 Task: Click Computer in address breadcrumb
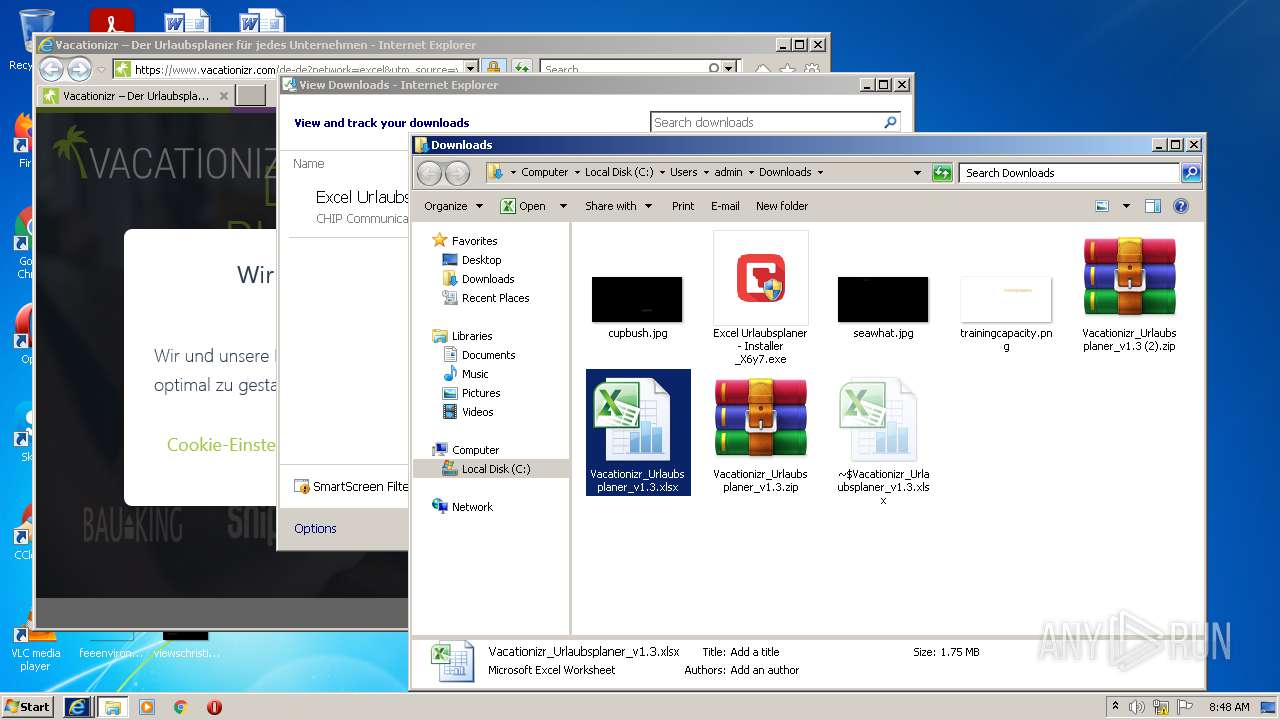[544, 172]
